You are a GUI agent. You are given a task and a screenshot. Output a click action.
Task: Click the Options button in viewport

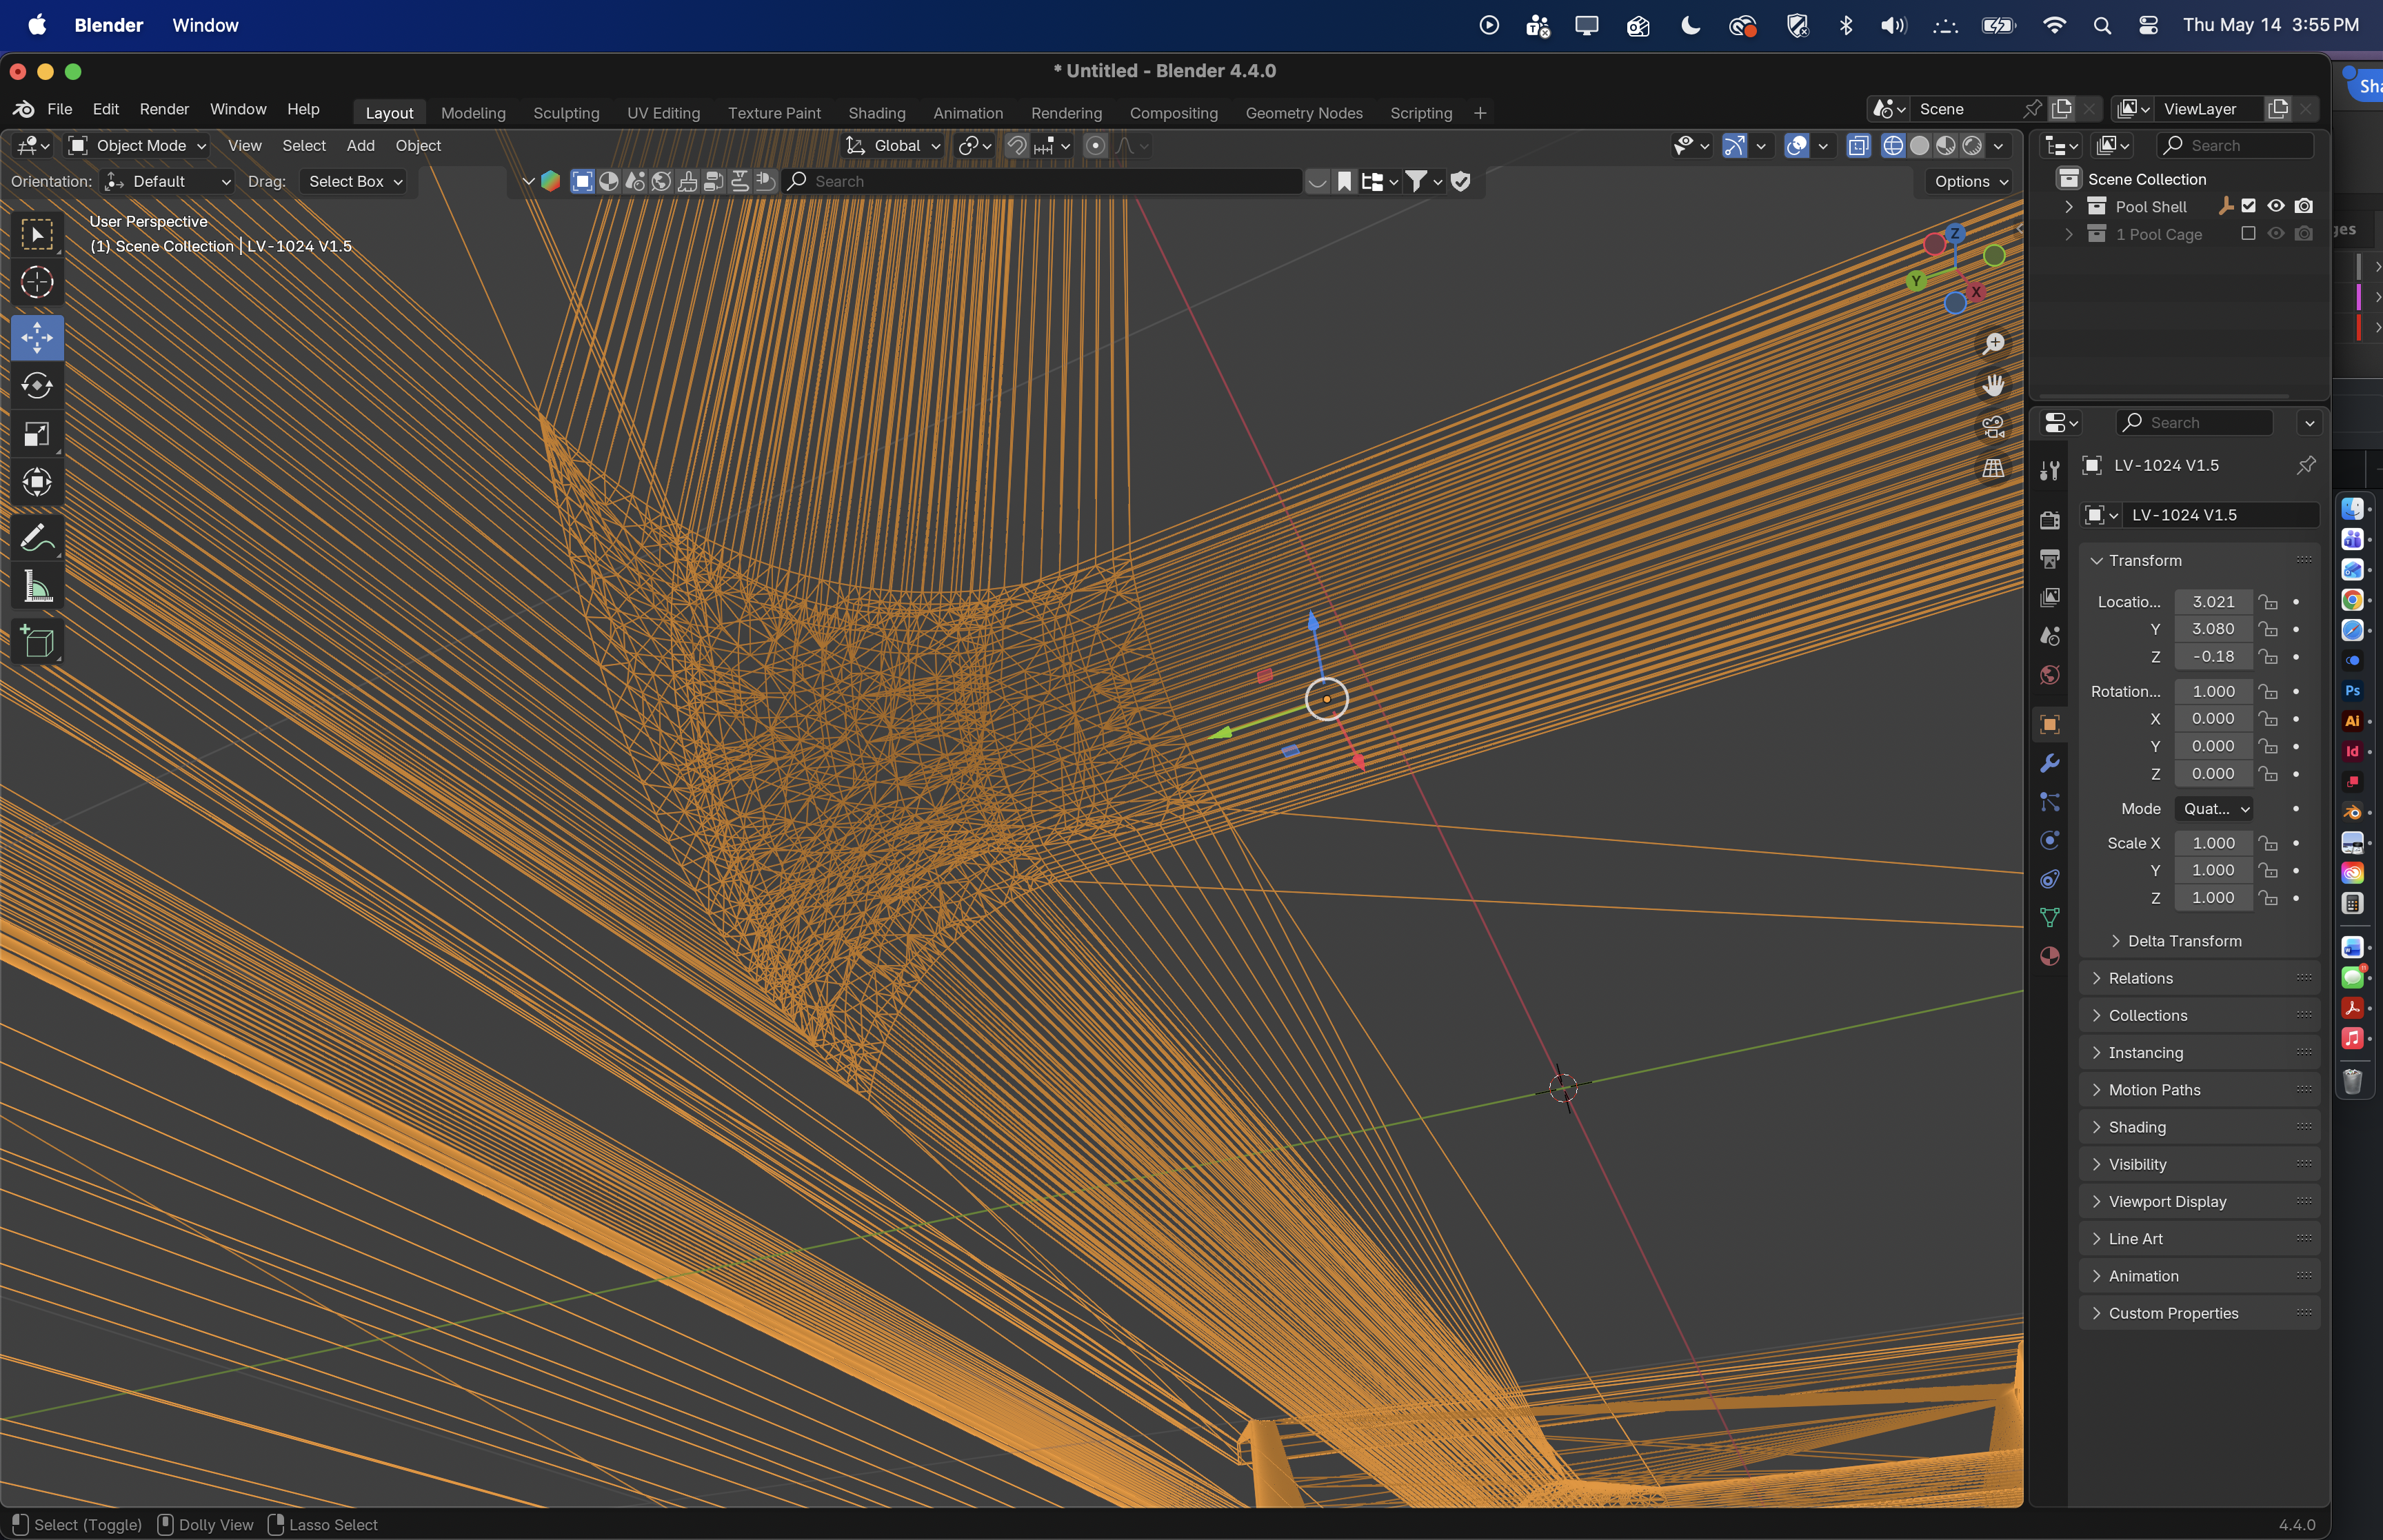tap(1970, 182)
